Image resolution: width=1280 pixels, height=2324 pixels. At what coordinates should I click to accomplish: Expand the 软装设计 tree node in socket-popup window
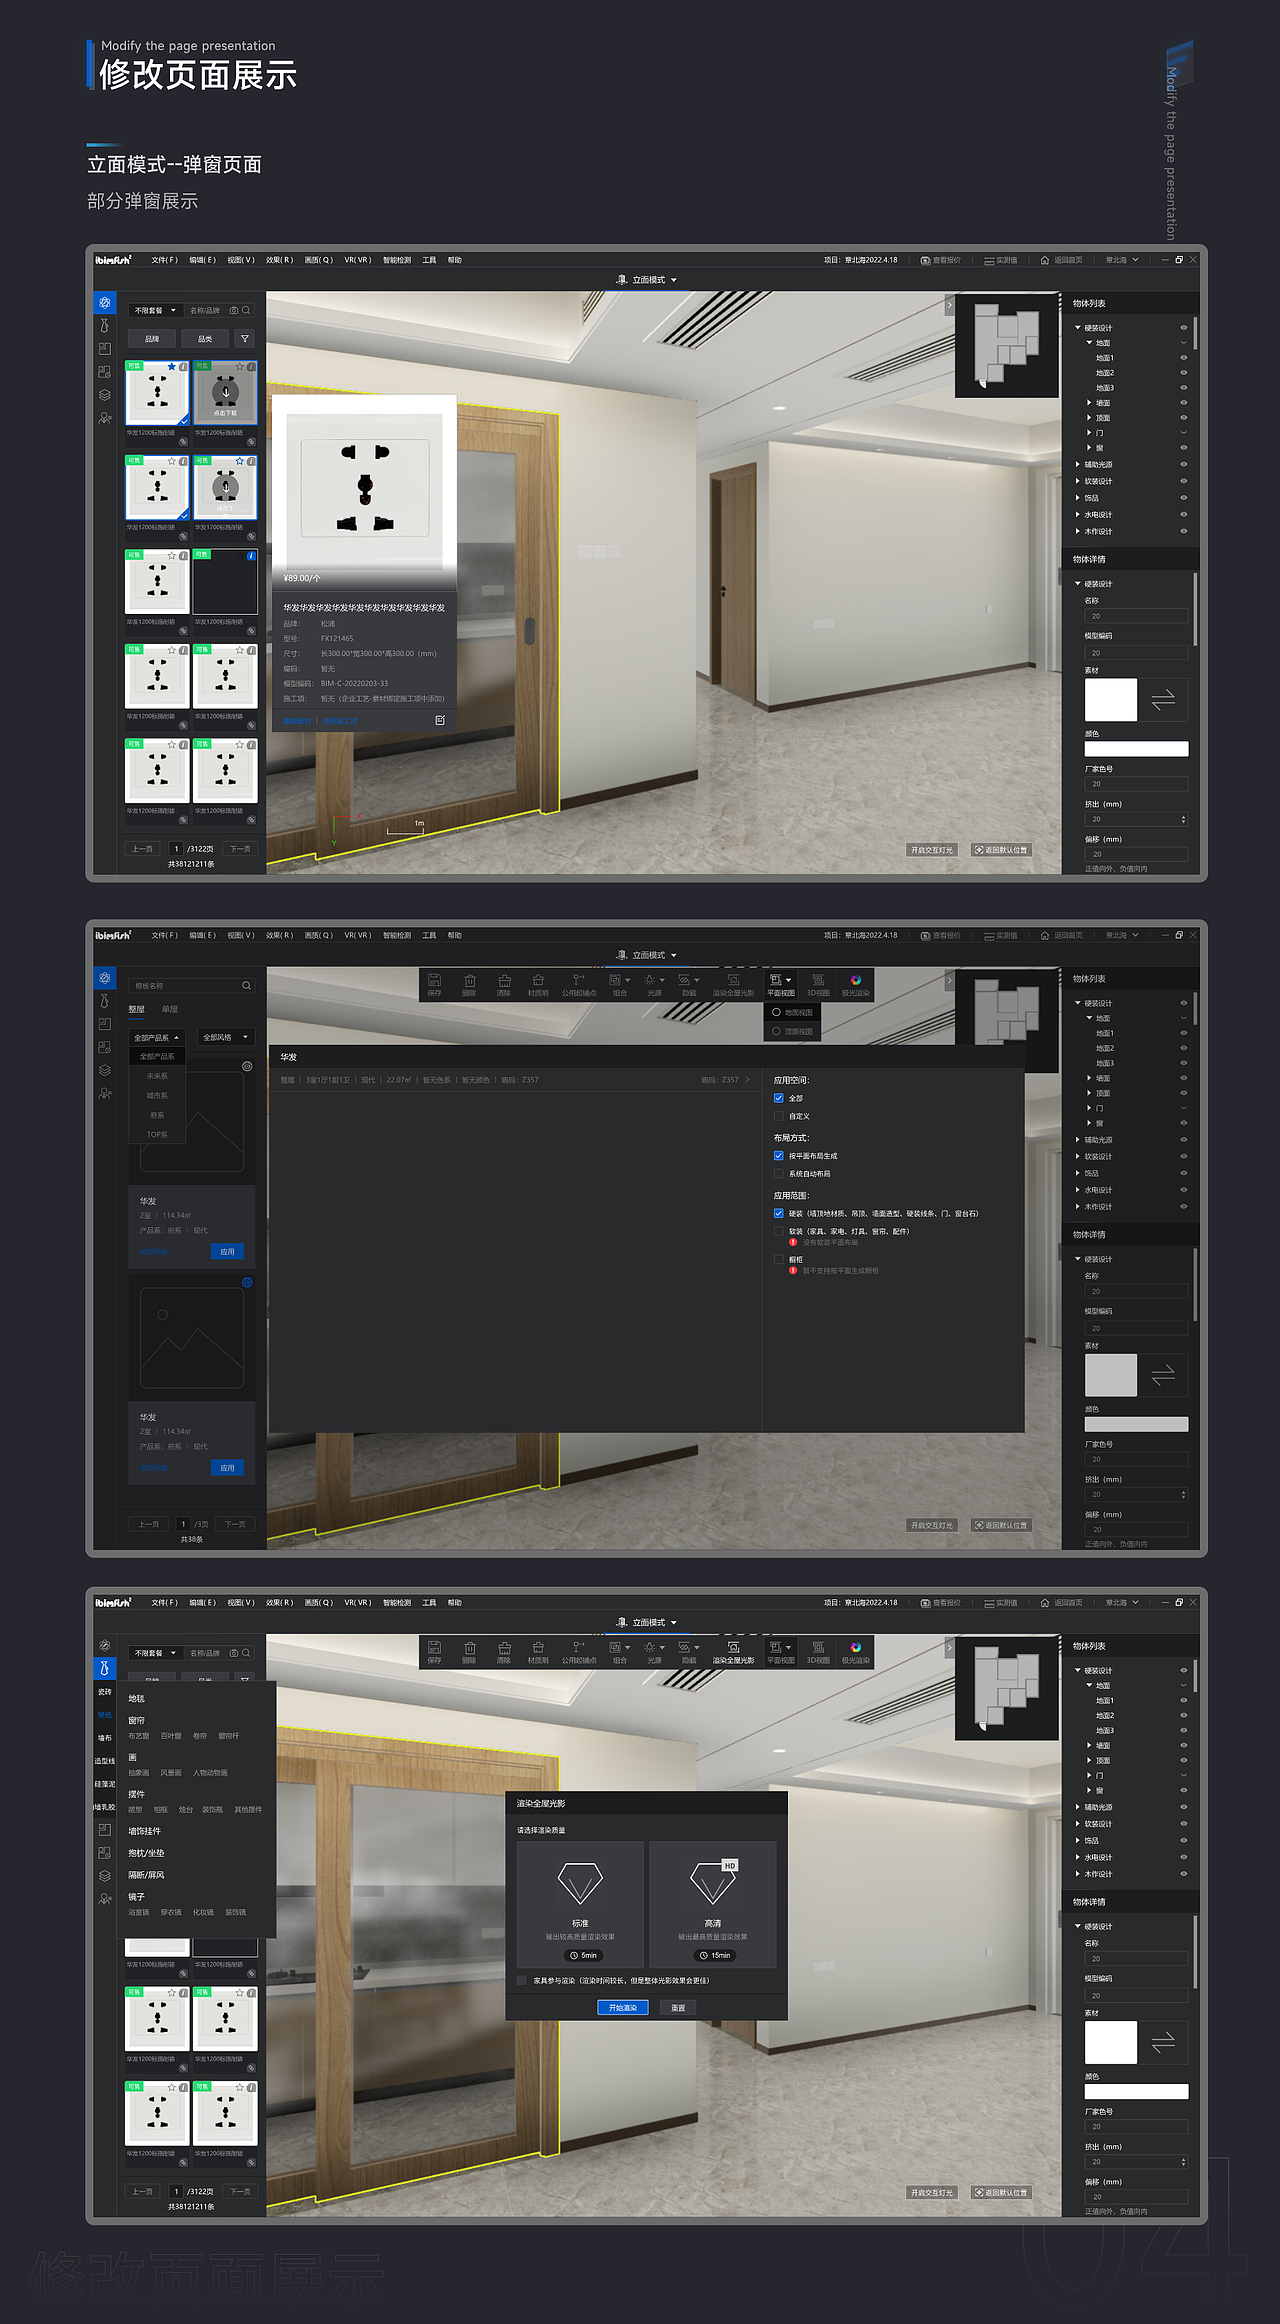(x=1078, y=482)
